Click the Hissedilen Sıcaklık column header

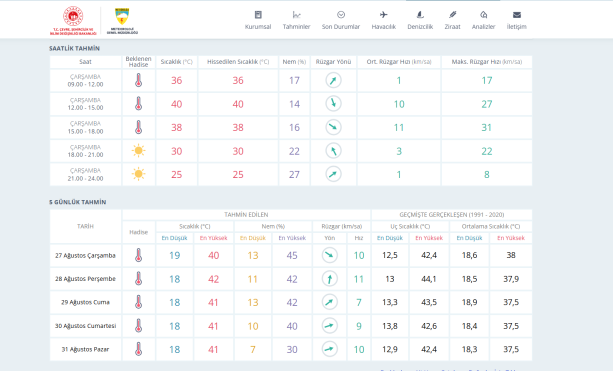tap(238, 62)
